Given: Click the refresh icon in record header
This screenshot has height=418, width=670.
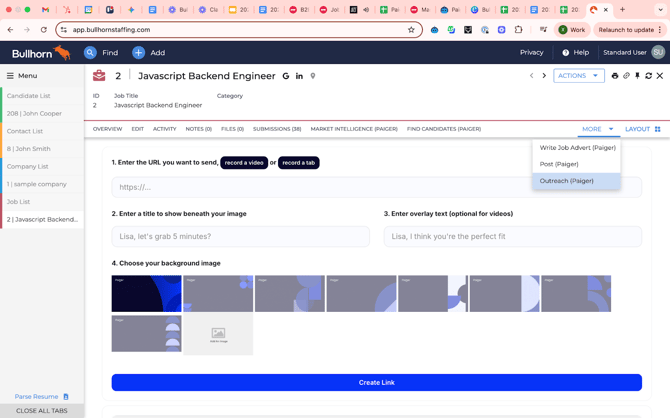Looking at the screenshot, I should click(648, 76).
